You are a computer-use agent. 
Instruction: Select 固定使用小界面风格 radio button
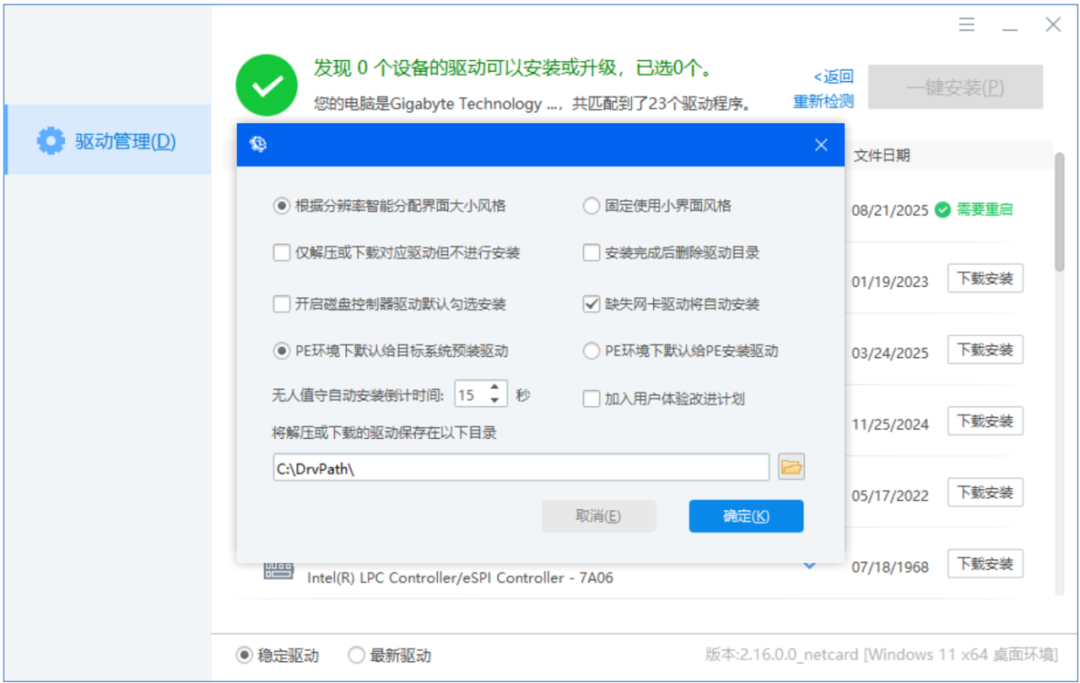tap(591, 206)
